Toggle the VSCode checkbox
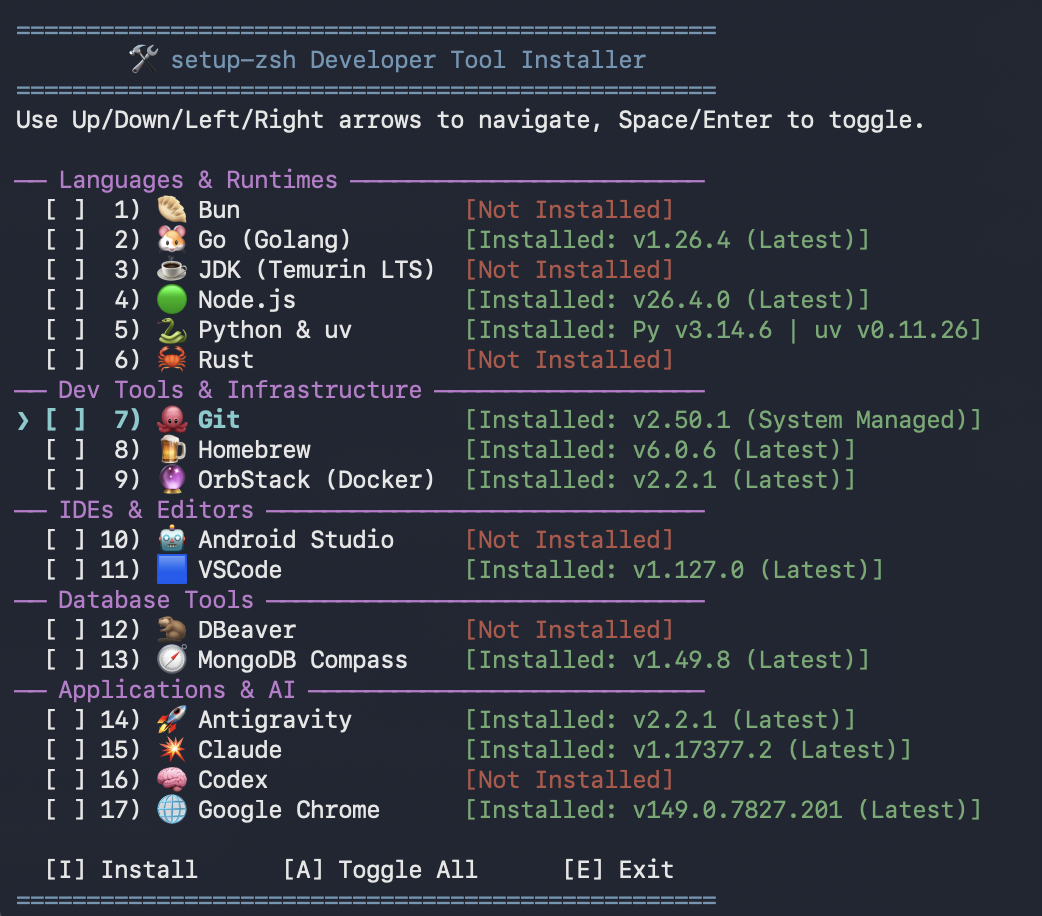 pyautogui.click(x=65, y=570)
